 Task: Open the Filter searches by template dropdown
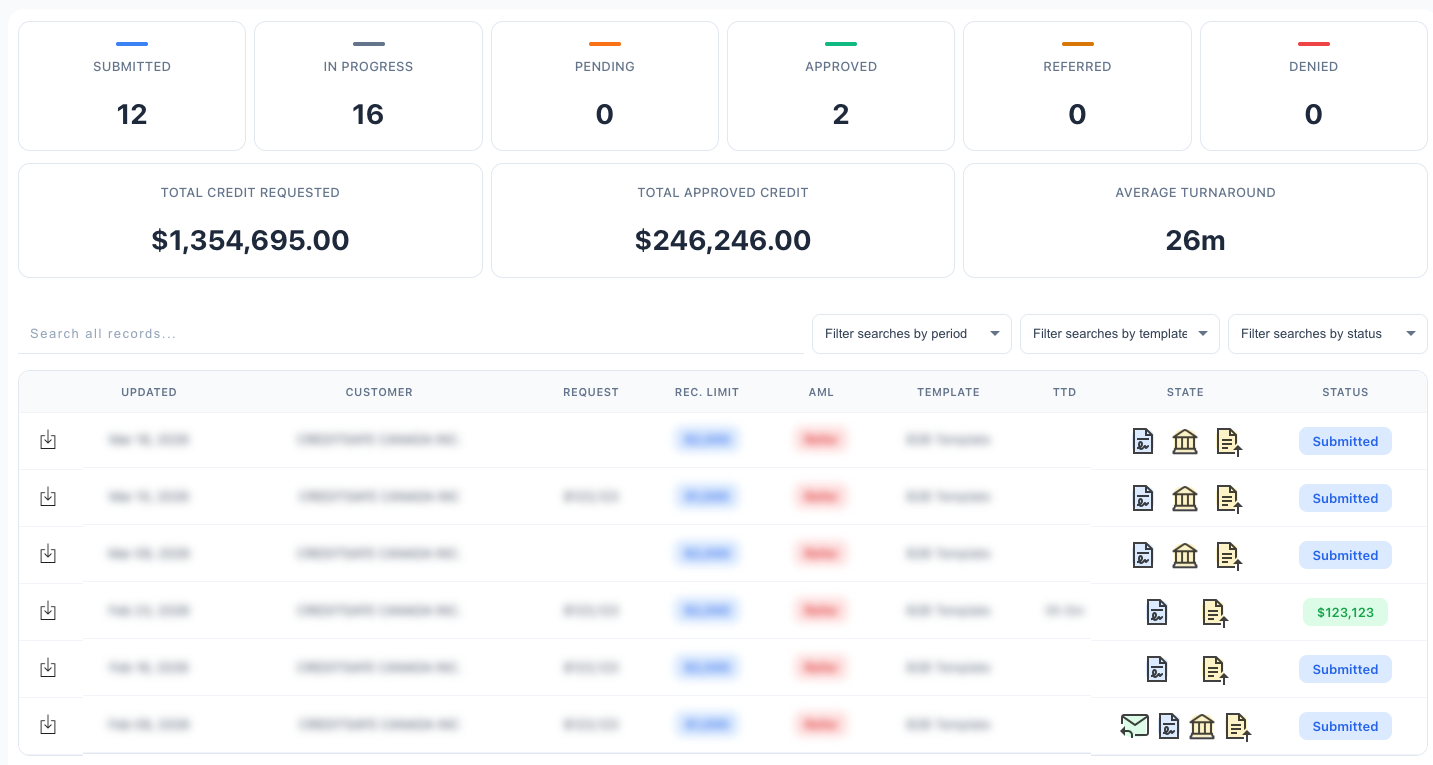point(1119,334)
